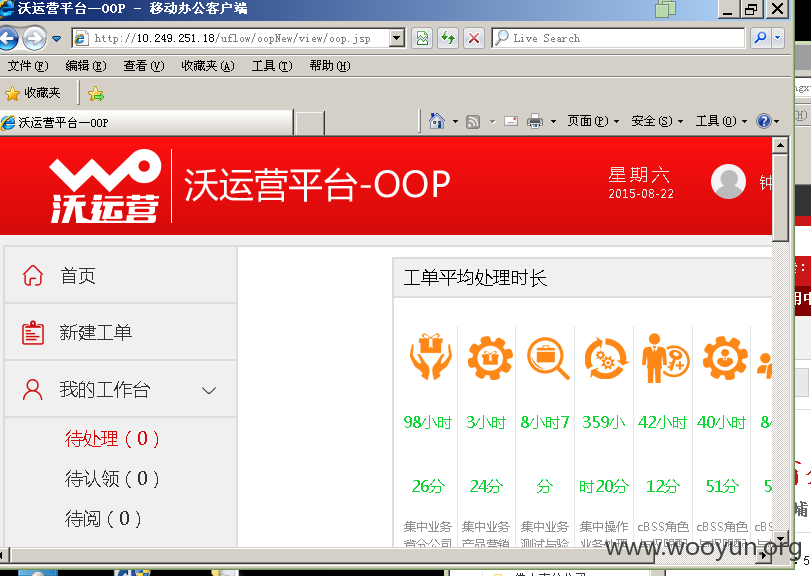Open the print options dropdown arrow
The image size is (811, 576).
[x=553, y=122]
